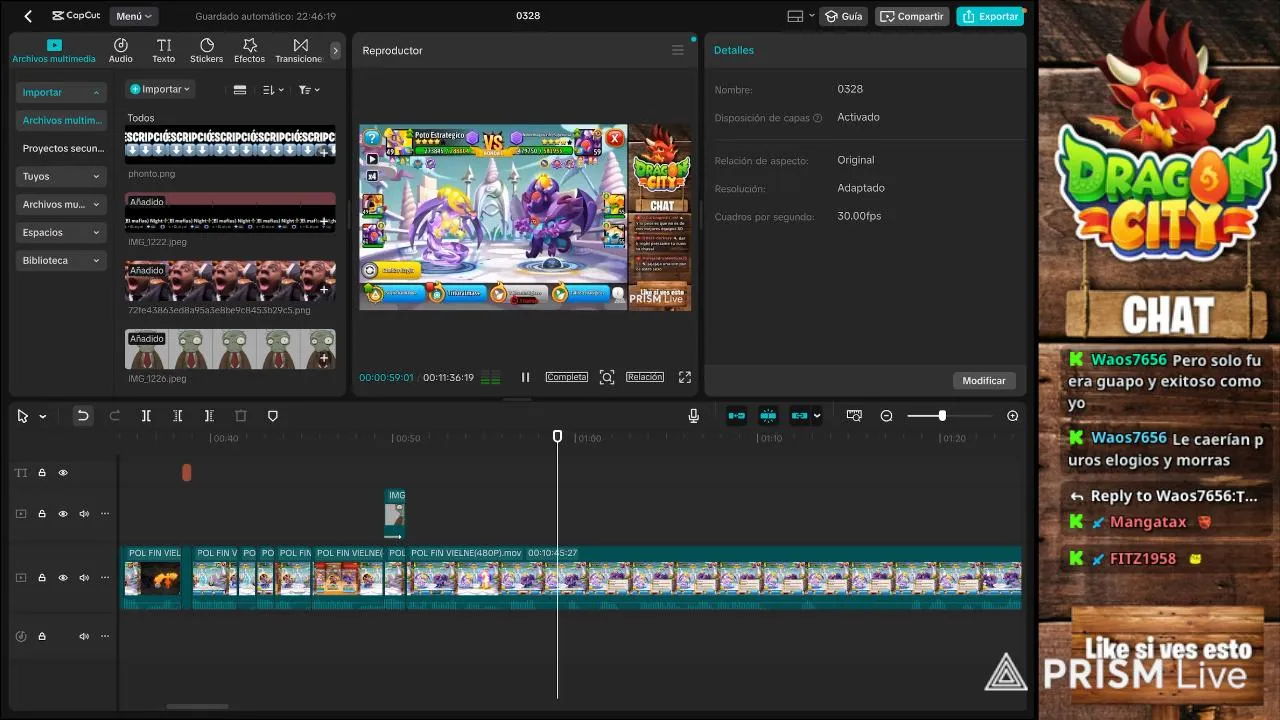Toggle media list view layout icon
The width and height of the screenshot is (1280, 720).
click(x=240, y=90)
